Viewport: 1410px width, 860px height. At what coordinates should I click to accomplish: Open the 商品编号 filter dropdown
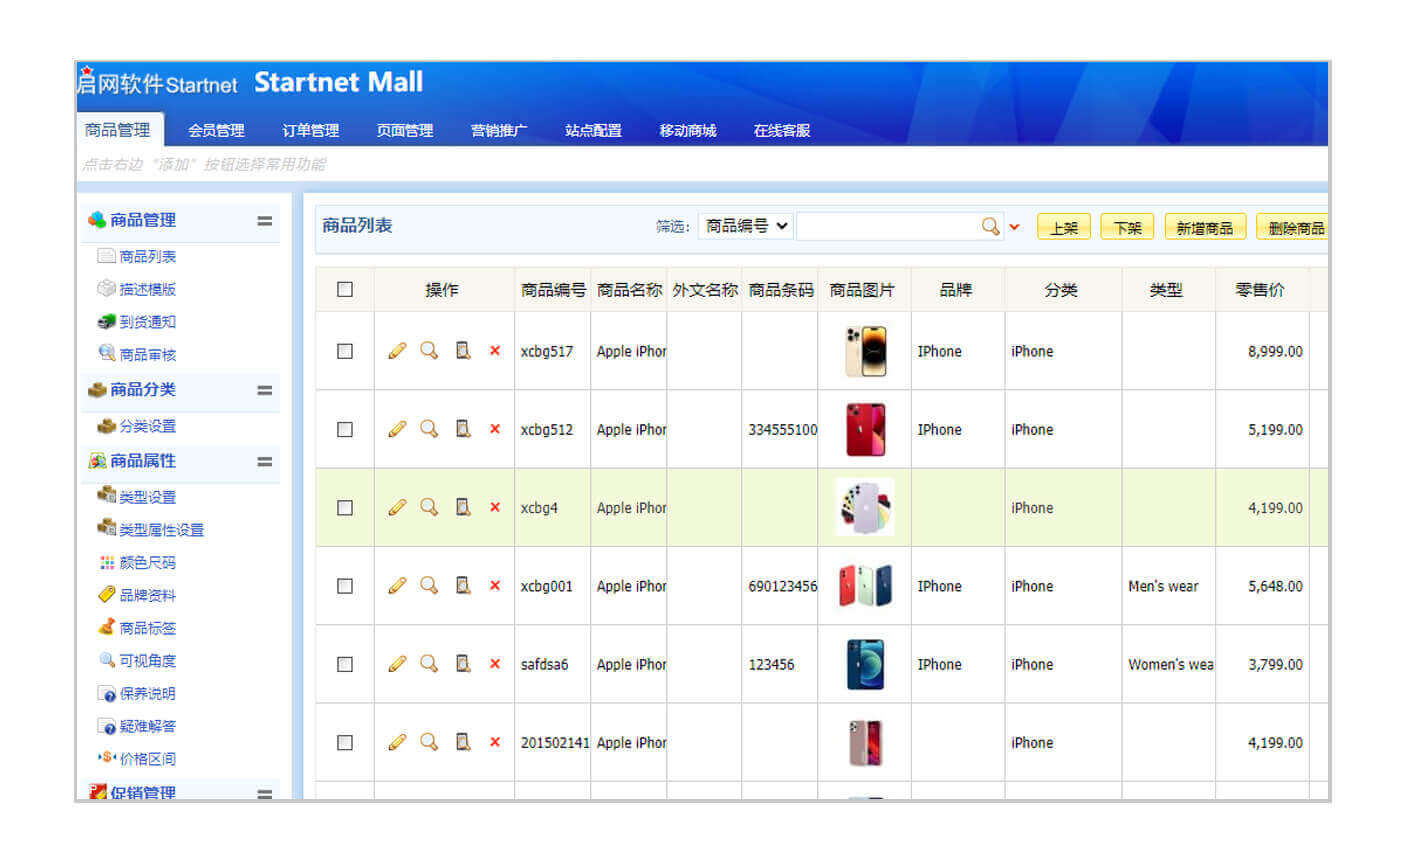click(x=746, y=226)
